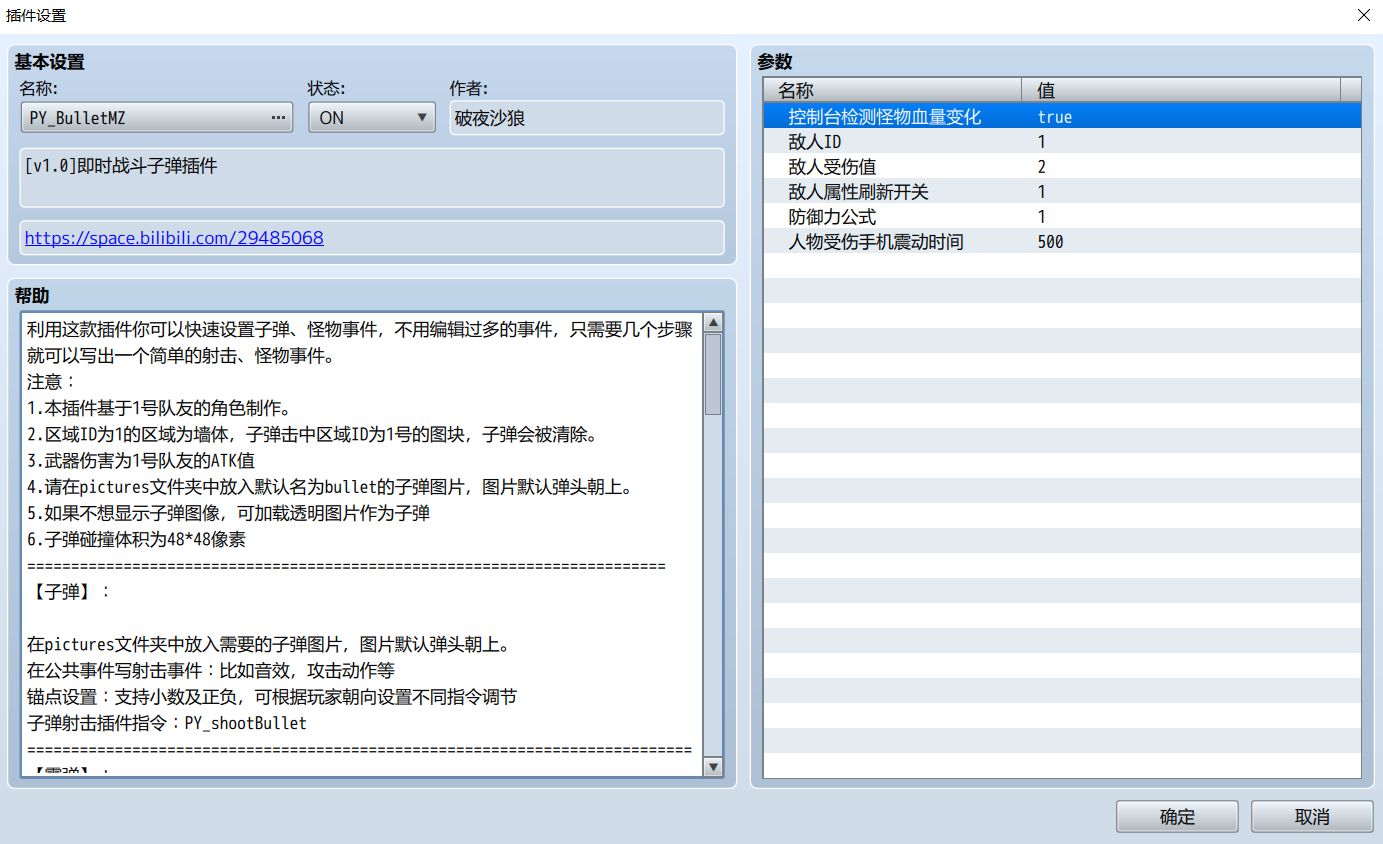Screen dimensions: 1383x844
Task: Click the true value cell
Action: coord(1054,117)
